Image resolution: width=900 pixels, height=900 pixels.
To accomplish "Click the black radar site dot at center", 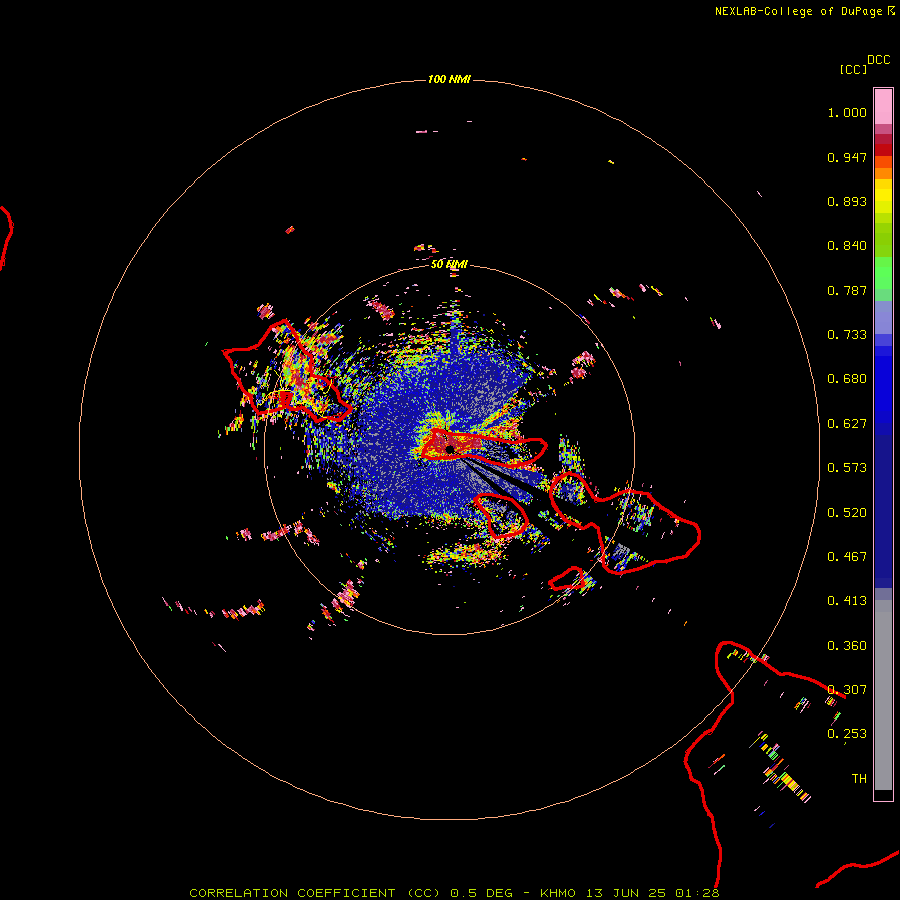I will [450, 449].
